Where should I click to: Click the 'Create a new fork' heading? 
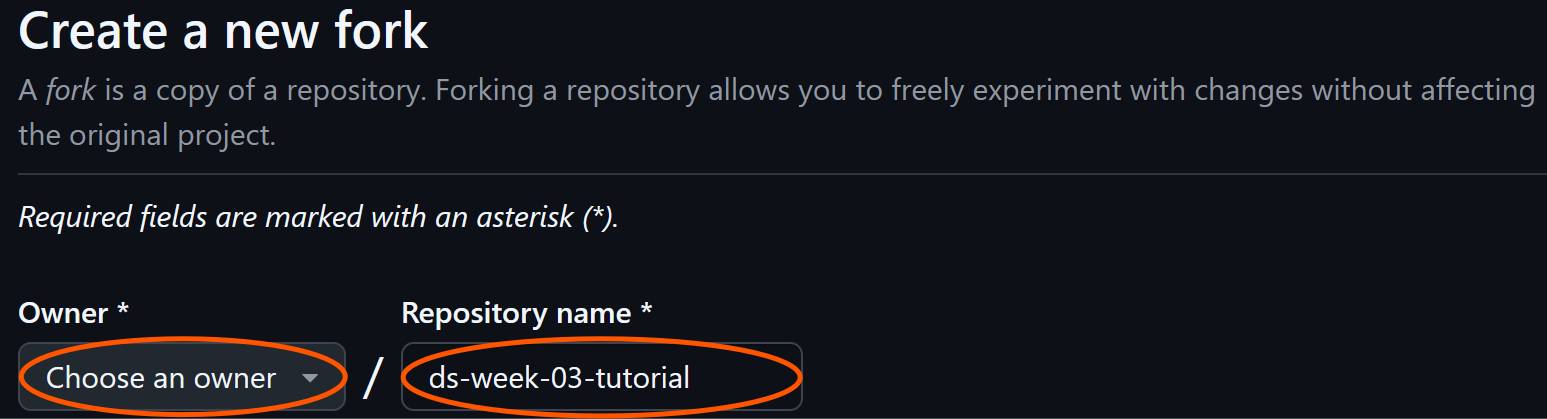pos(223,32)
